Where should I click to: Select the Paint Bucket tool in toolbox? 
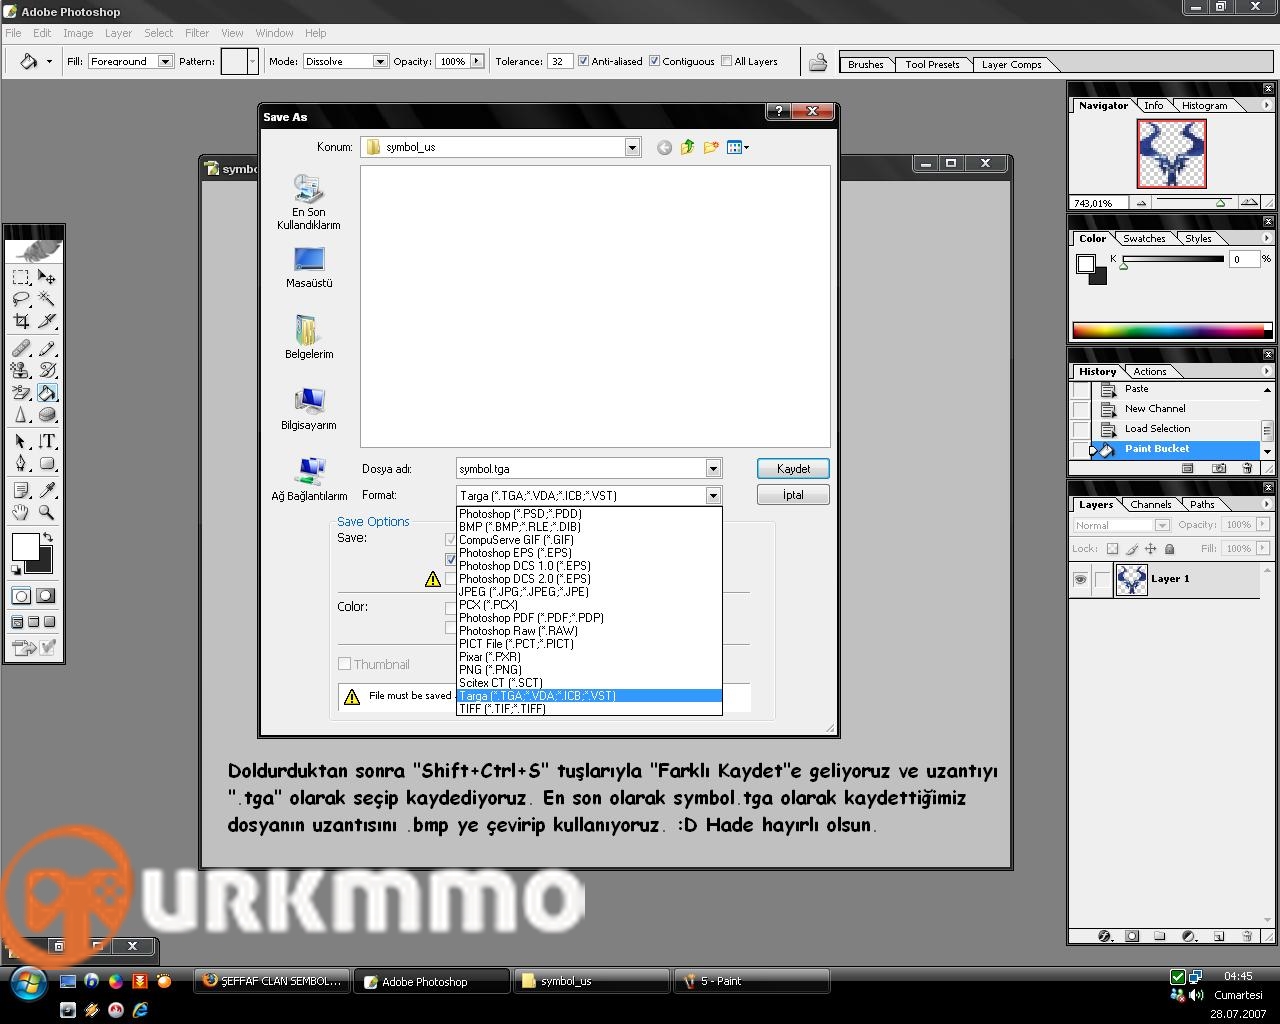tap(46, 392)
